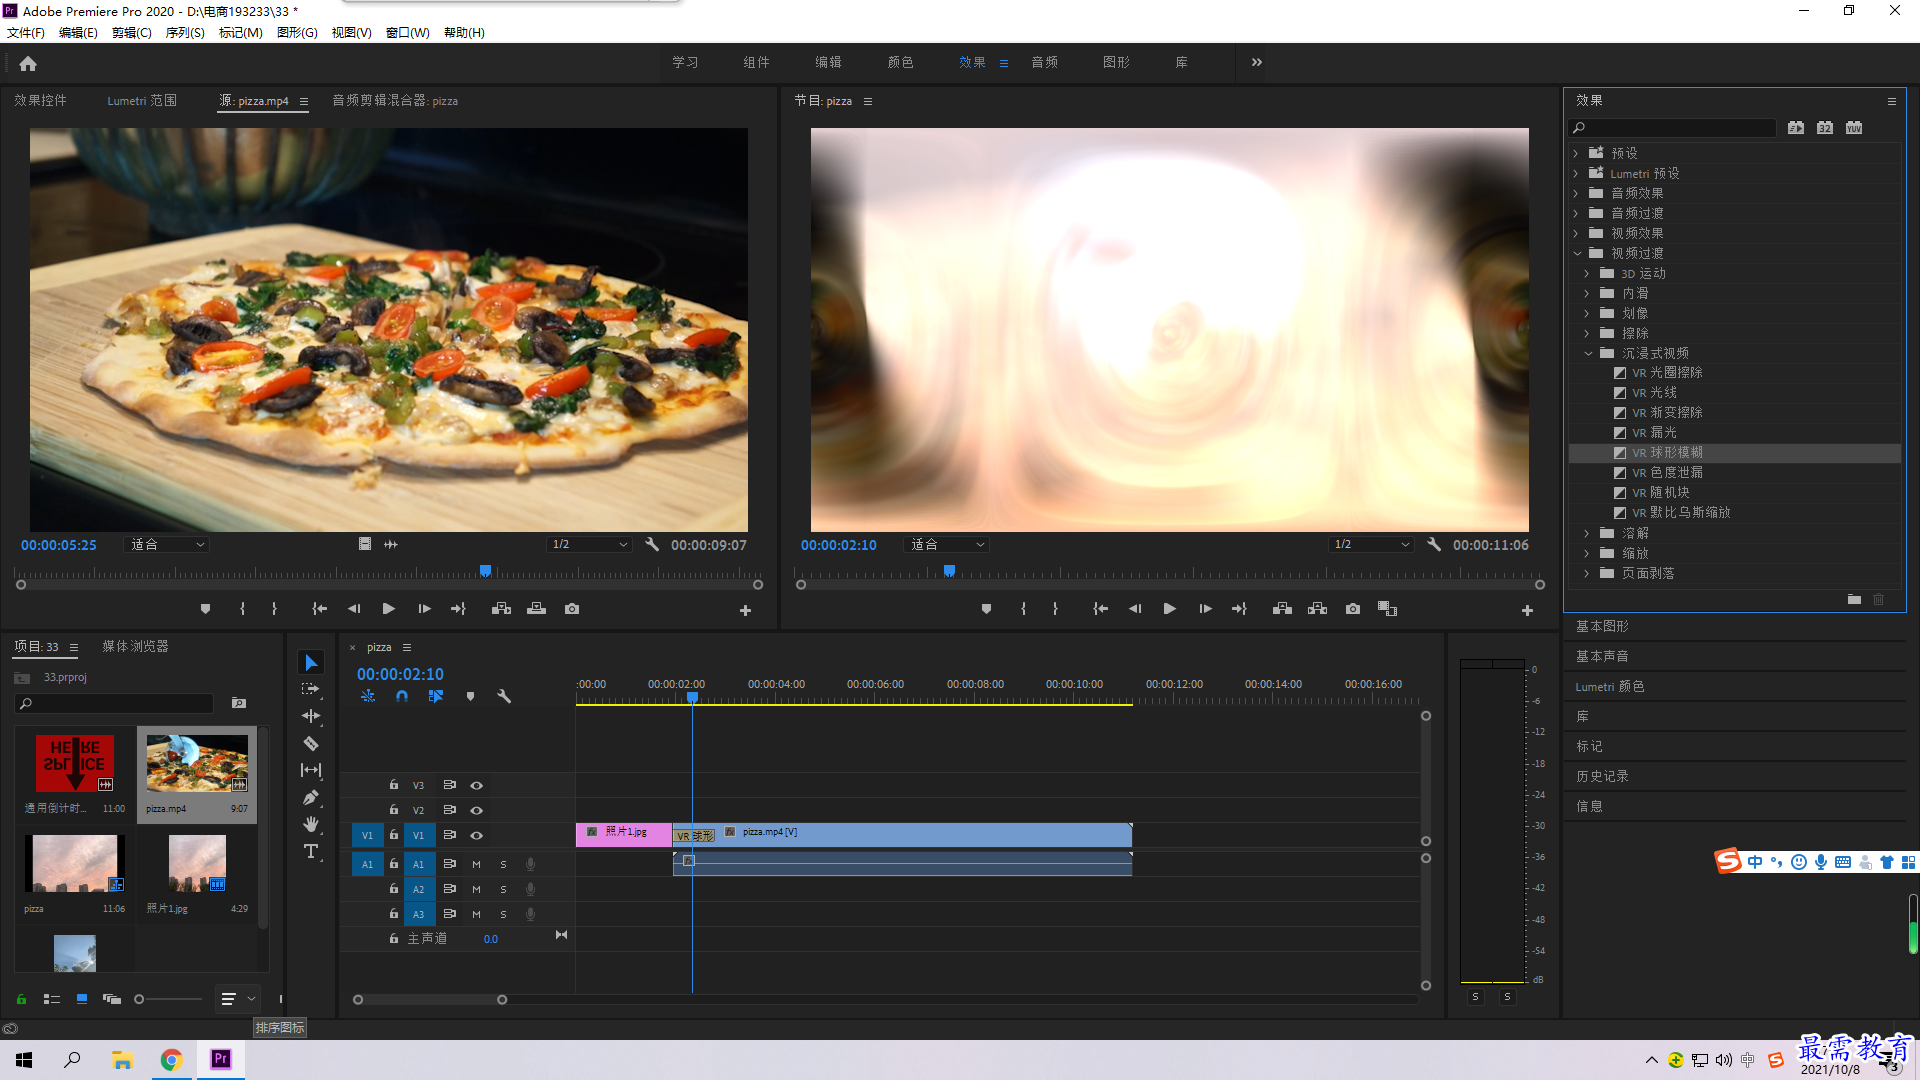Screen dimensions: 1920x1080
Task: Filter effects by 32-bit color icon
Action: pos(1825,127)
